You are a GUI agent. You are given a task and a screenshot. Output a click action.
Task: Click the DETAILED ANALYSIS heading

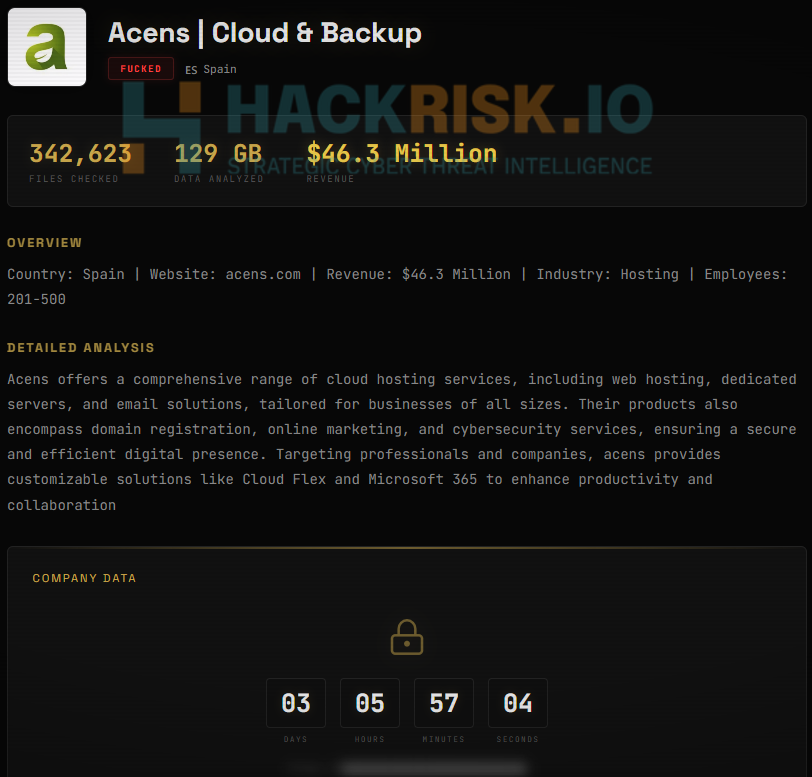(x=81, y=348)
